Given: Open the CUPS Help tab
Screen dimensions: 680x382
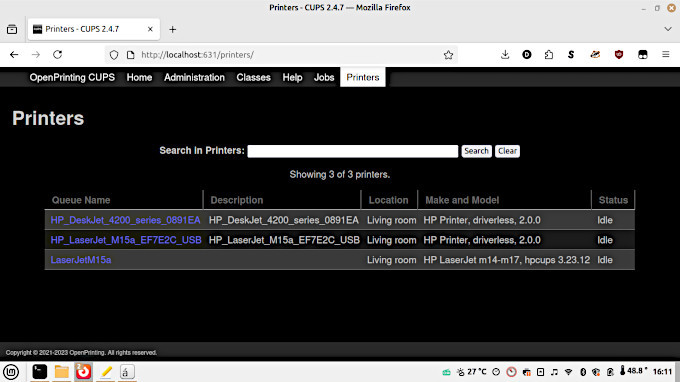Looking at the screenshot, I should coord(292,77).
